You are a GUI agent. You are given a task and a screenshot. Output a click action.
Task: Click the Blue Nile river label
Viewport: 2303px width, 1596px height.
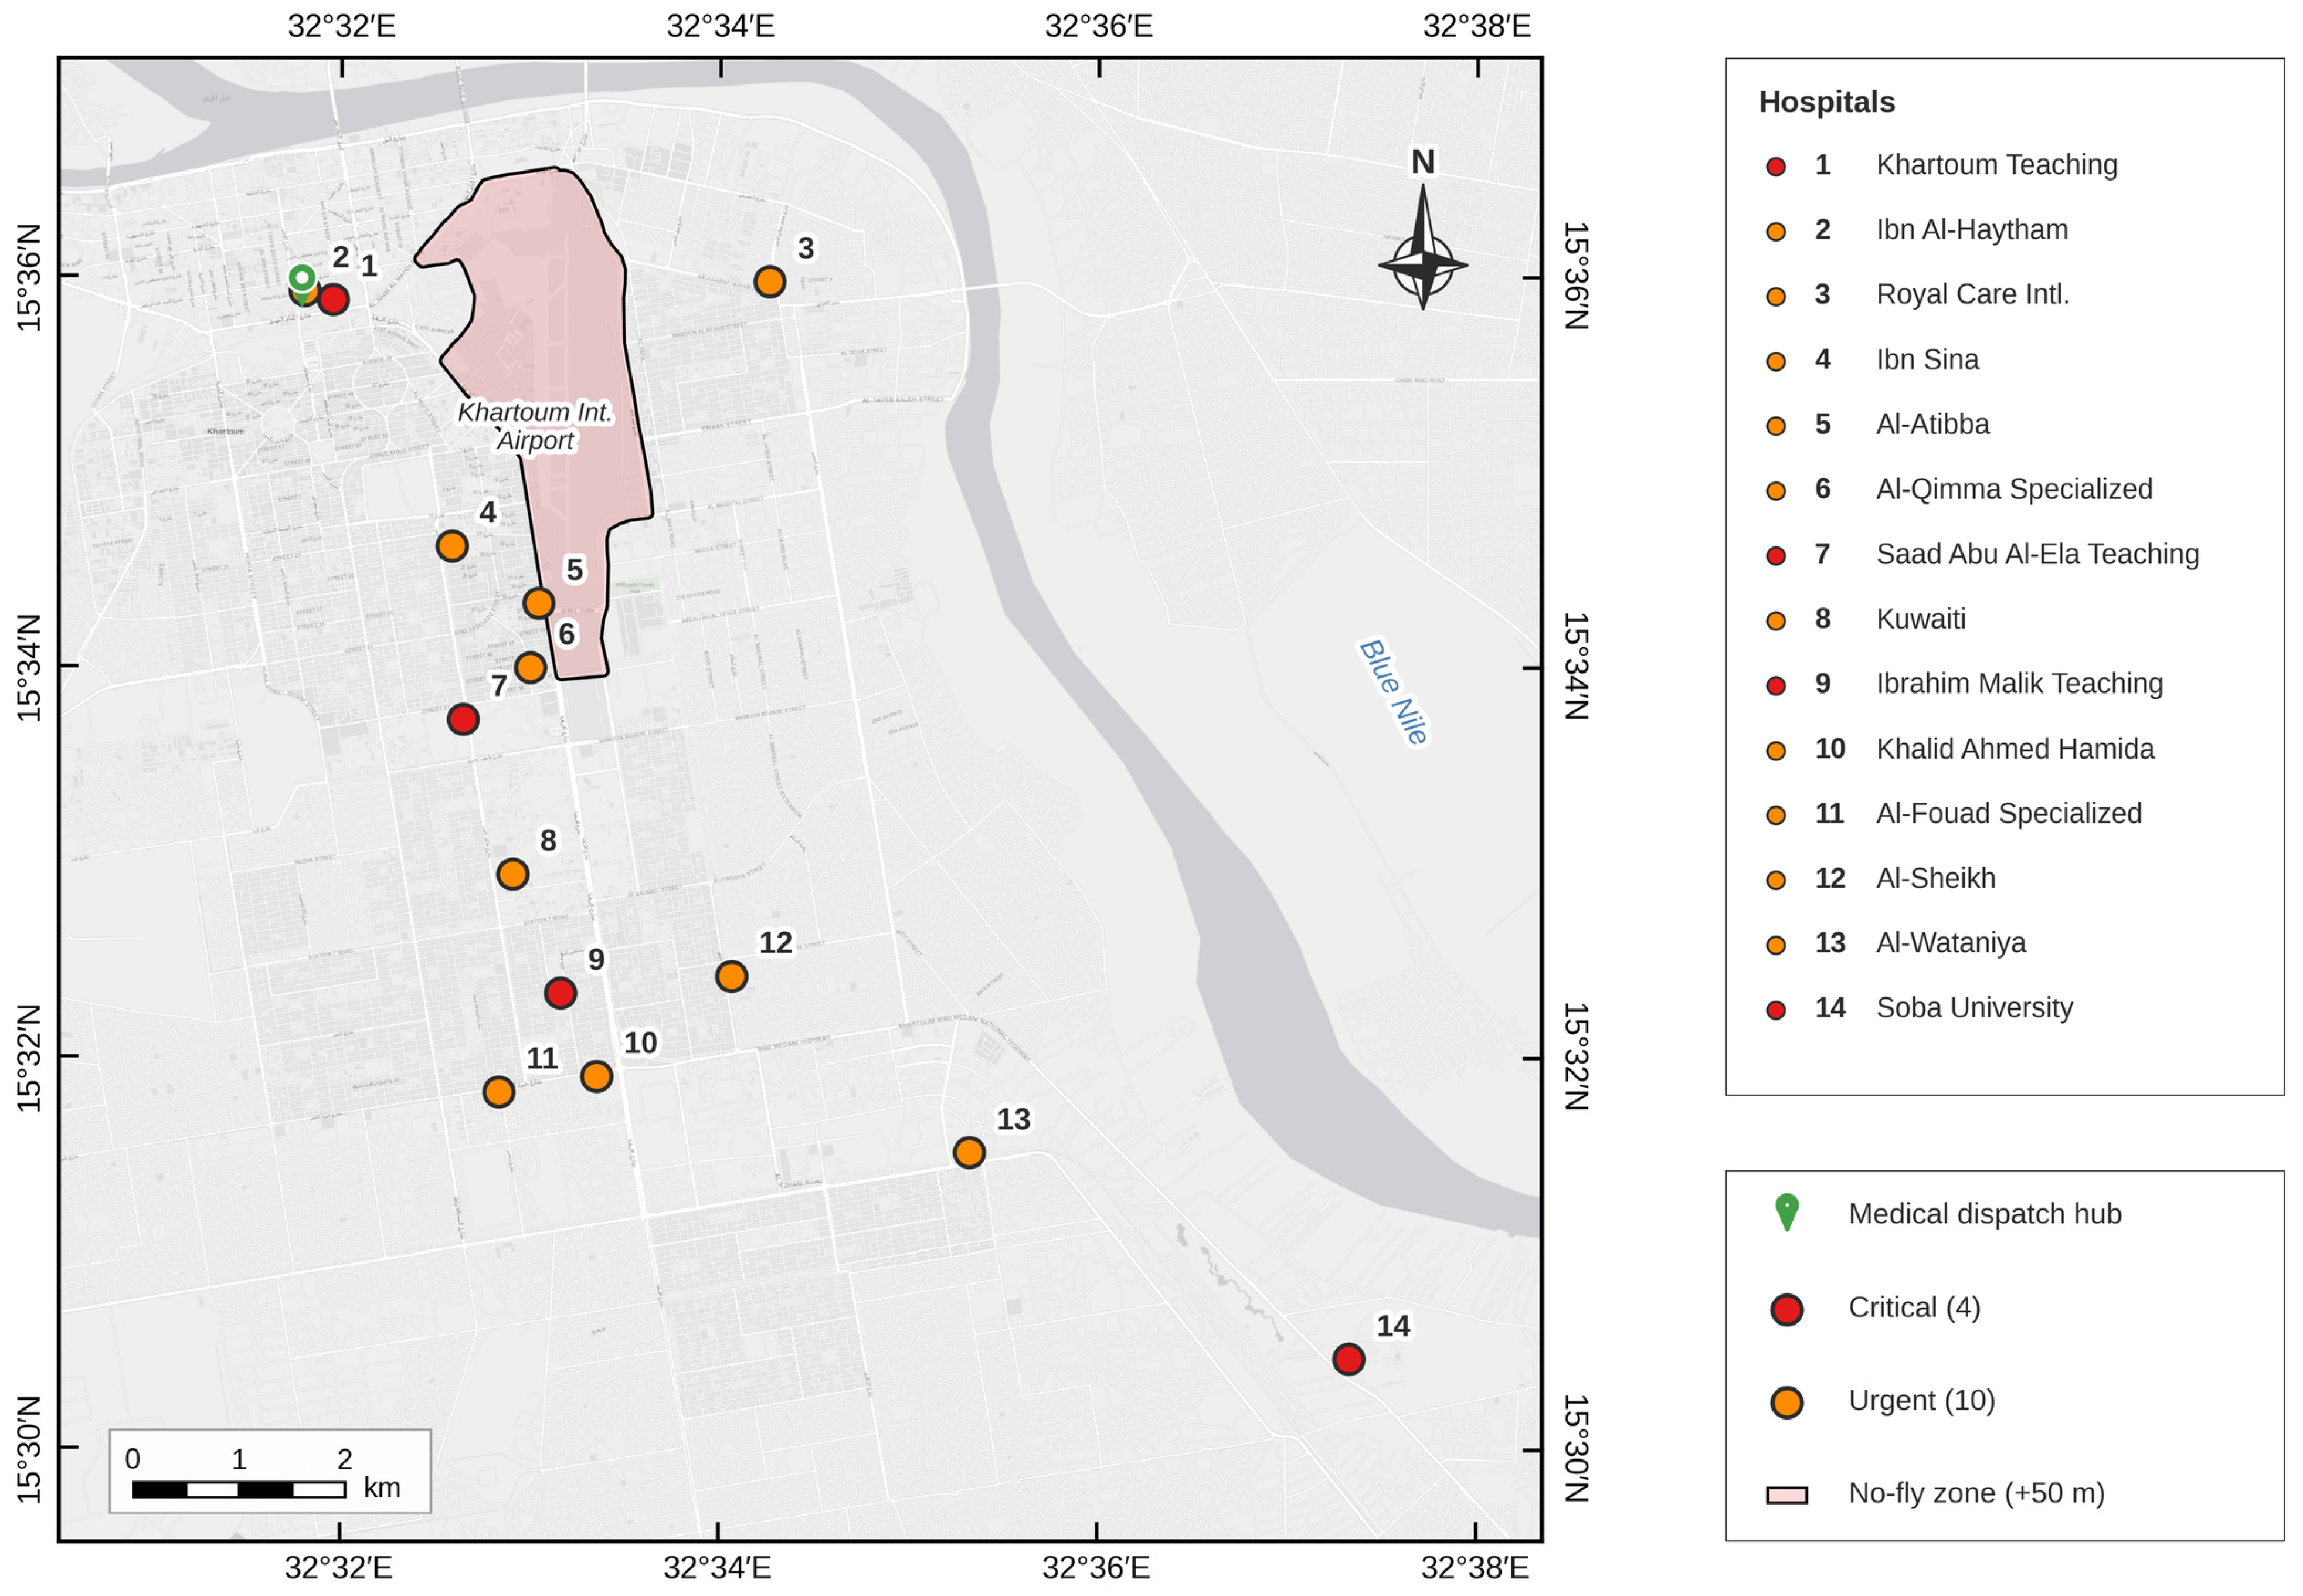[x=1393, y=692]
